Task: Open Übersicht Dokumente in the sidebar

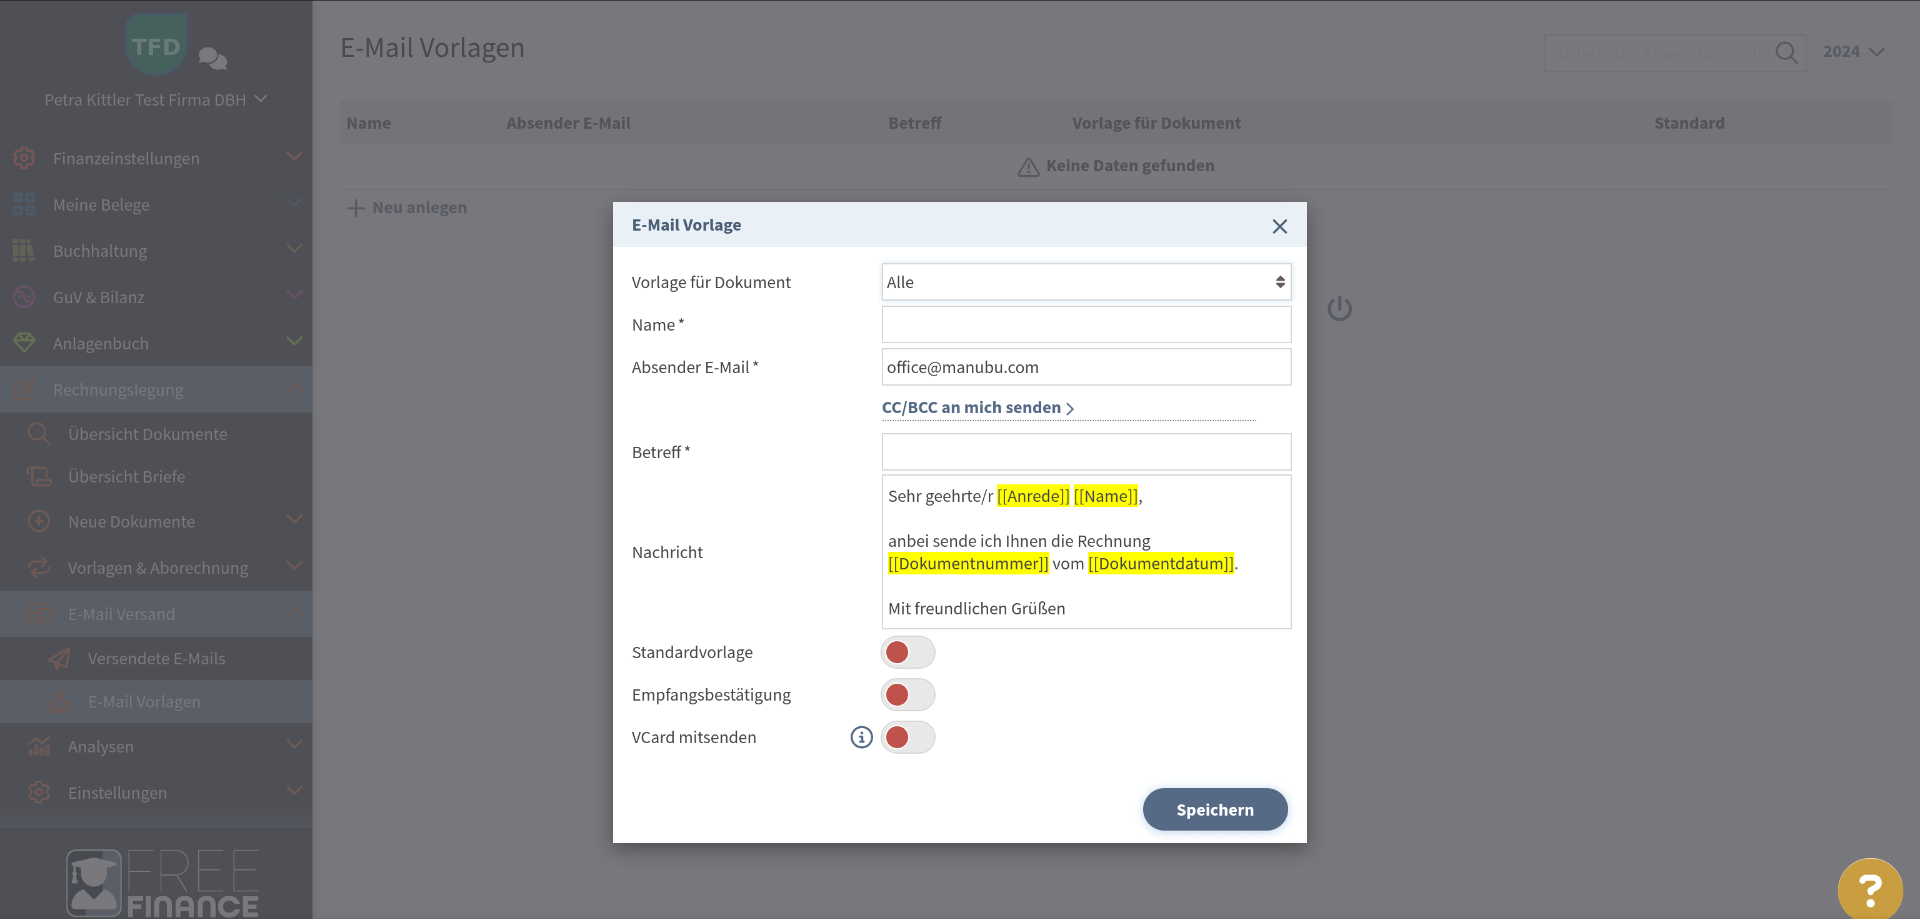Action: point(147,434)
